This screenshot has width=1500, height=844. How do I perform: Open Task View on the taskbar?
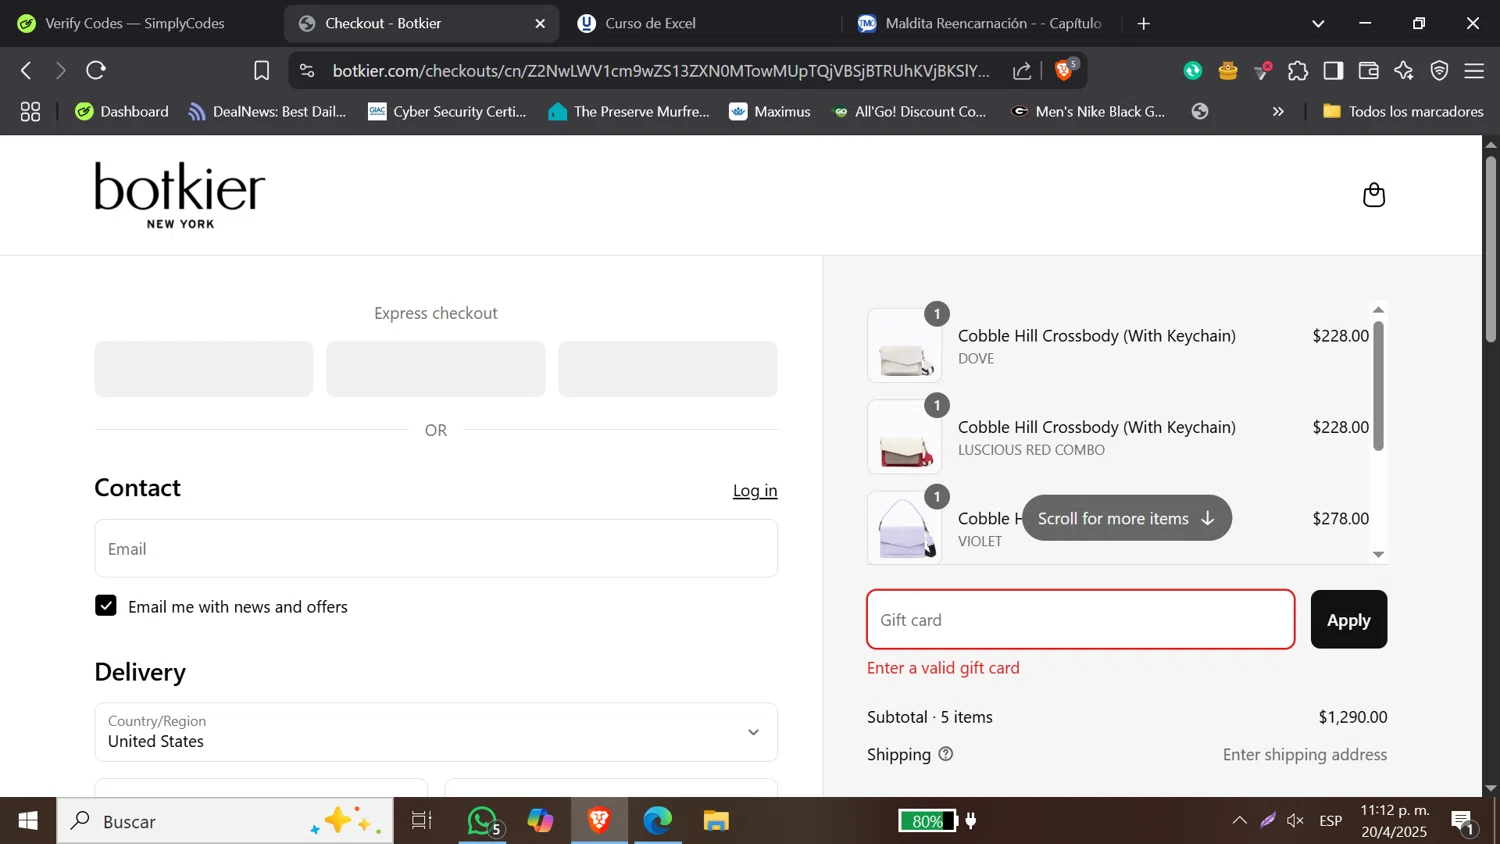click(x=422, y=821)
